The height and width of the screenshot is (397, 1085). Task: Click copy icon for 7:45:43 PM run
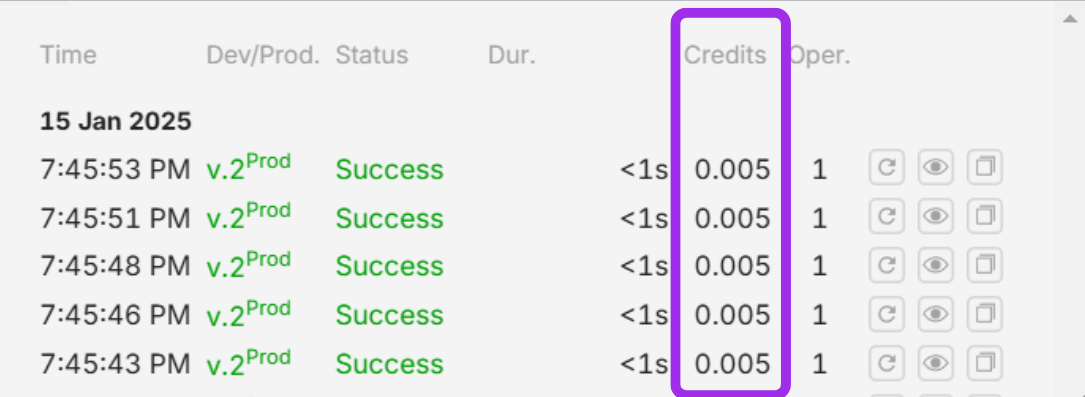click(x=985, y=362)
